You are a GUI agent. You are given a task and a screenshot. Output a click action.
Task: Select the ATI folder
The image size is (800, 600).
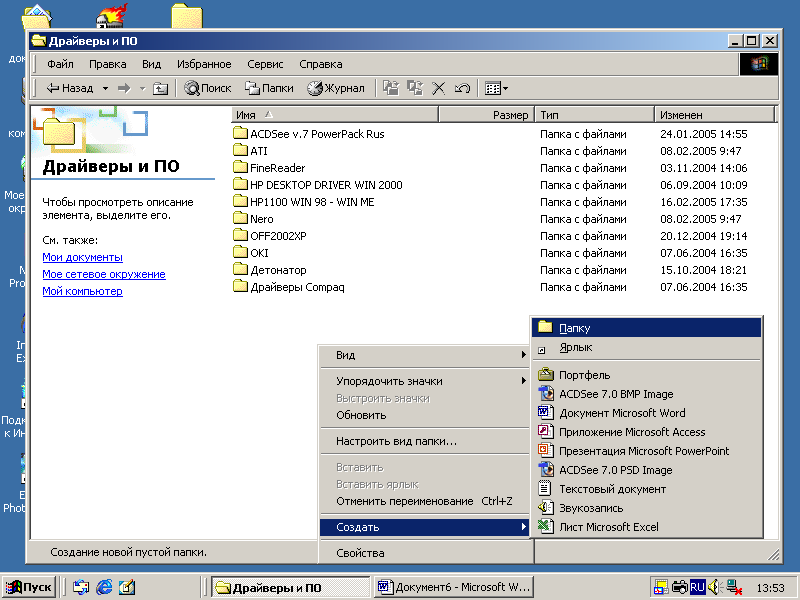click(250, 151)
